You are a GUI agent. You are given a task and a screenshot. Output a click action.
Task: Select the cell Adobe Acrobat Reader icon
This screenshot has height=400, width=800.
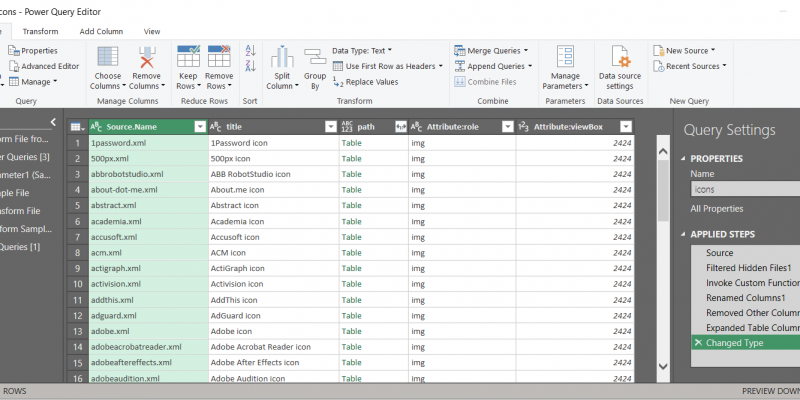point(273,347)
